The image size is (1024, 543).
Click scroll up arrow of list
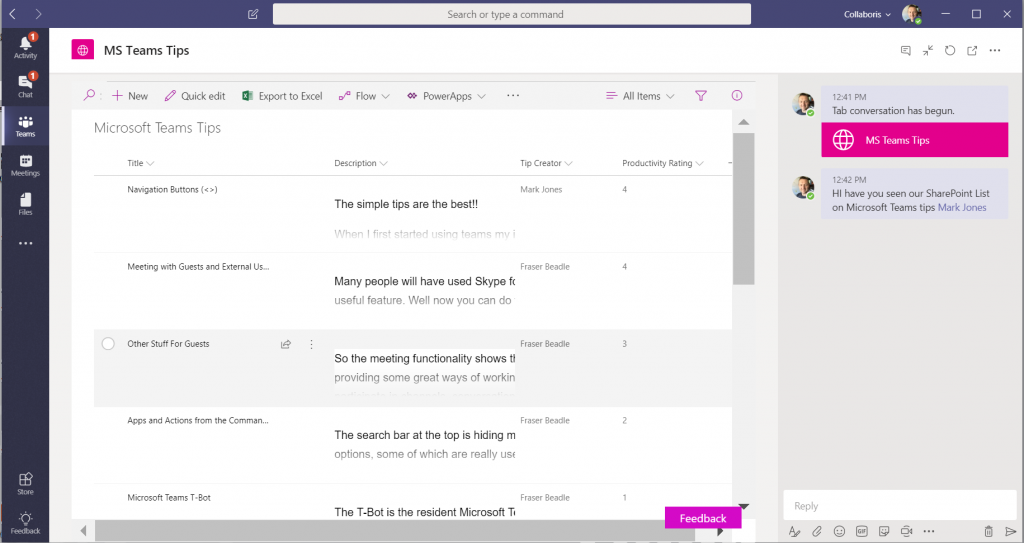click(x=743, y=122)
